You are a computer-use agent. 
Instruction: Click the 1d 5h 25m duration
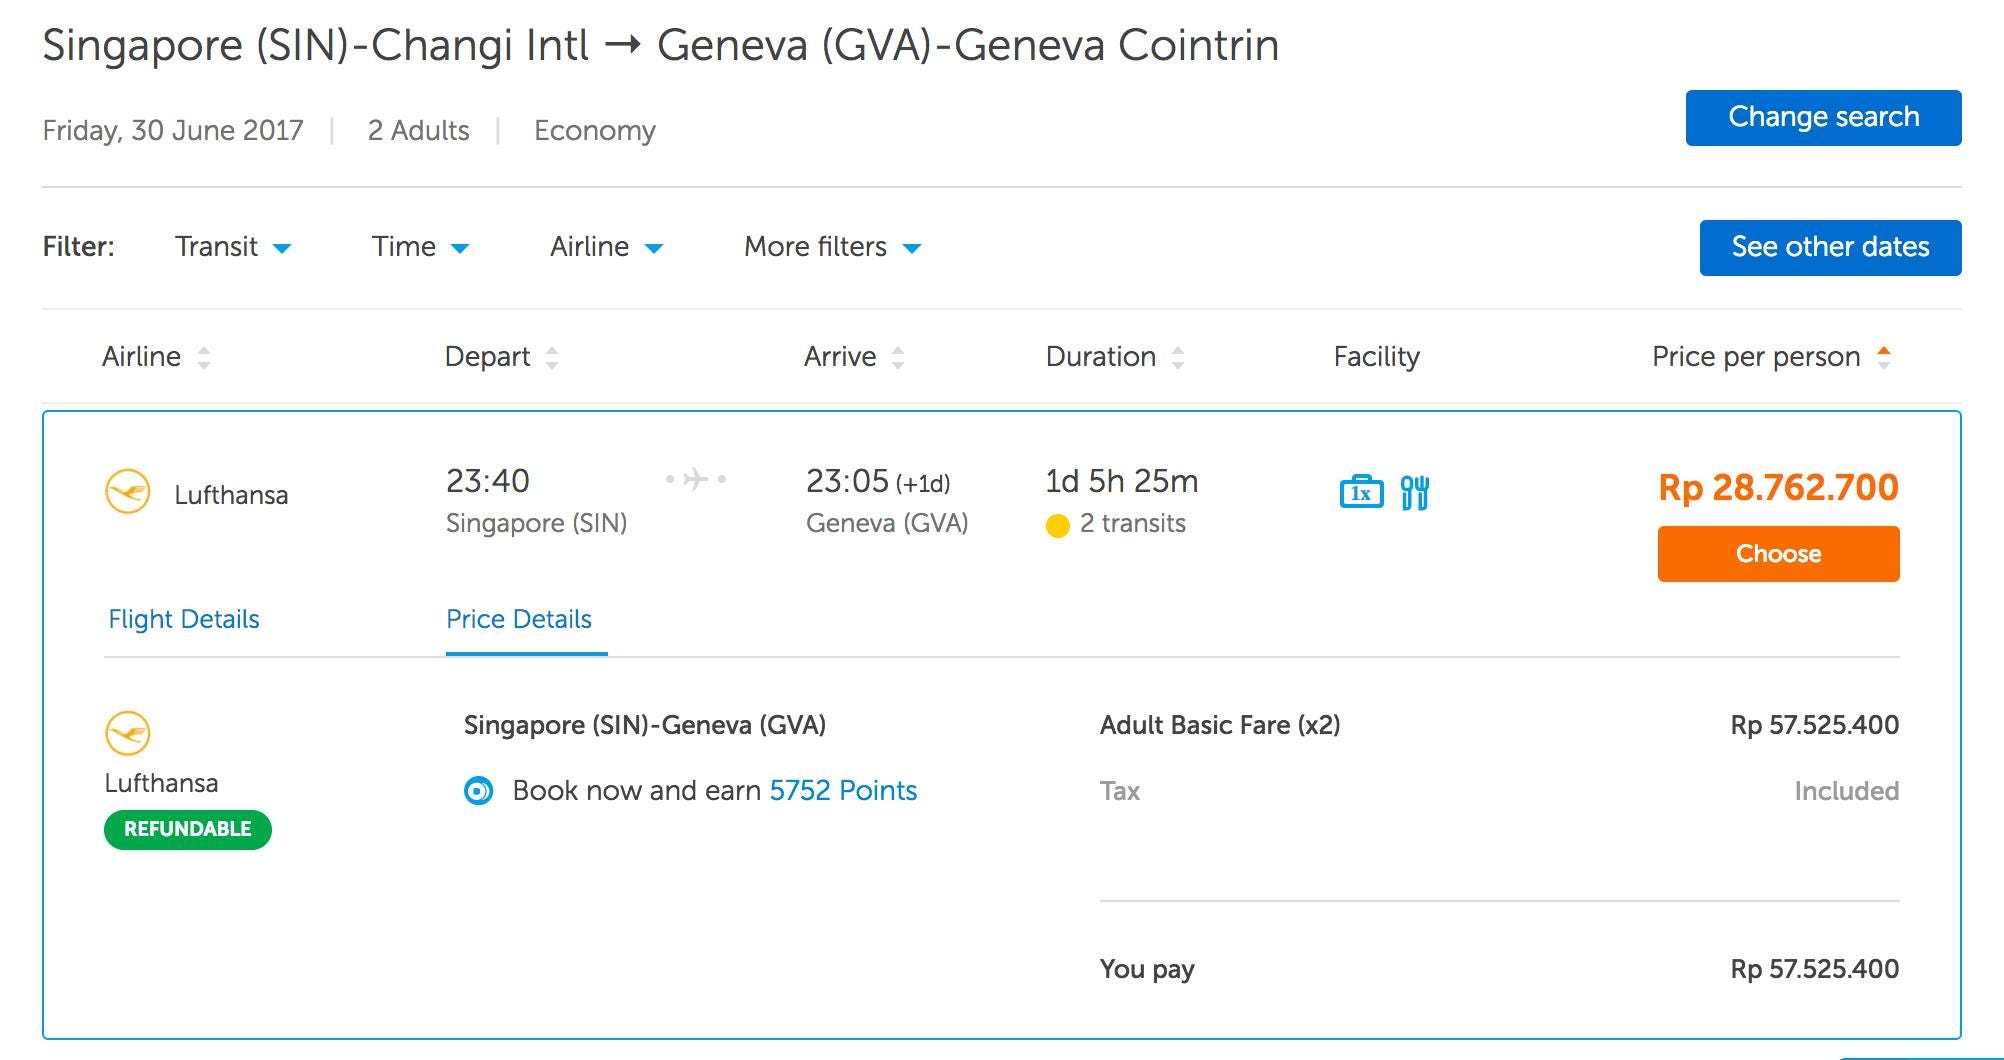tap(1122, 481)
